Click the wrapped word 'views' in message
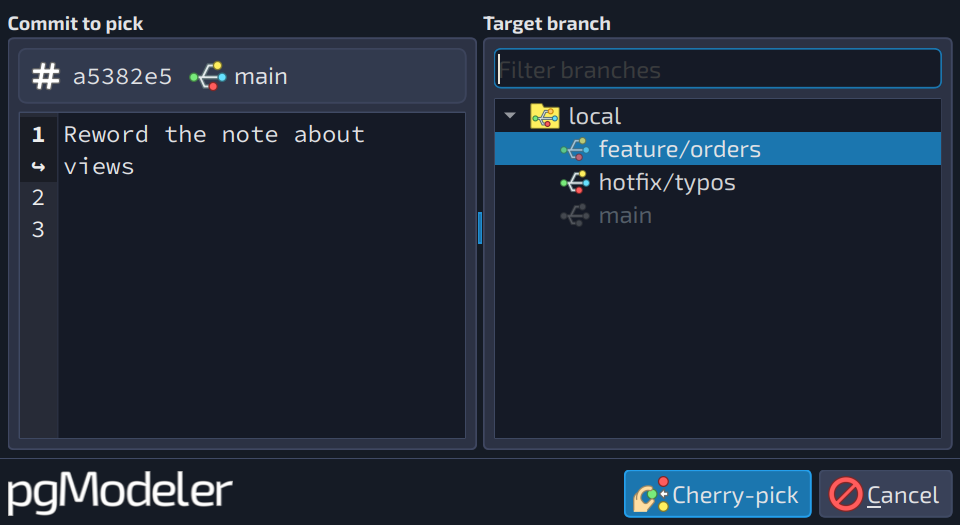This screenshot has width=960, height=525. tap(99, 166)
